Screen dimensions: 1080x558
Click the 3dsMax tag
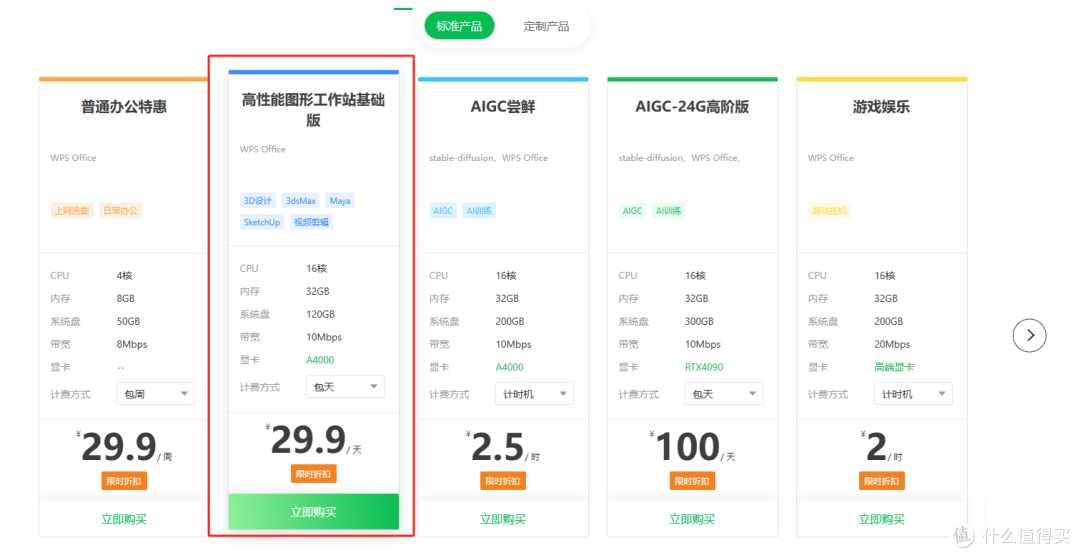pos(301,200)
